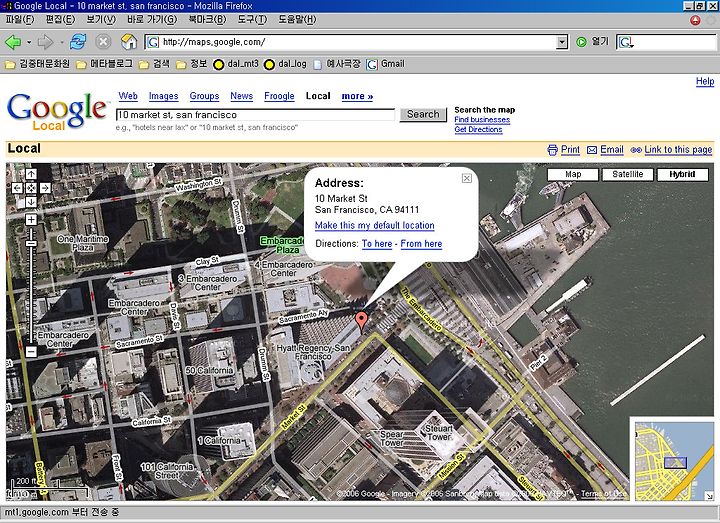
Task: Click the Email link with envelope icon
Action: coord(605,150)
